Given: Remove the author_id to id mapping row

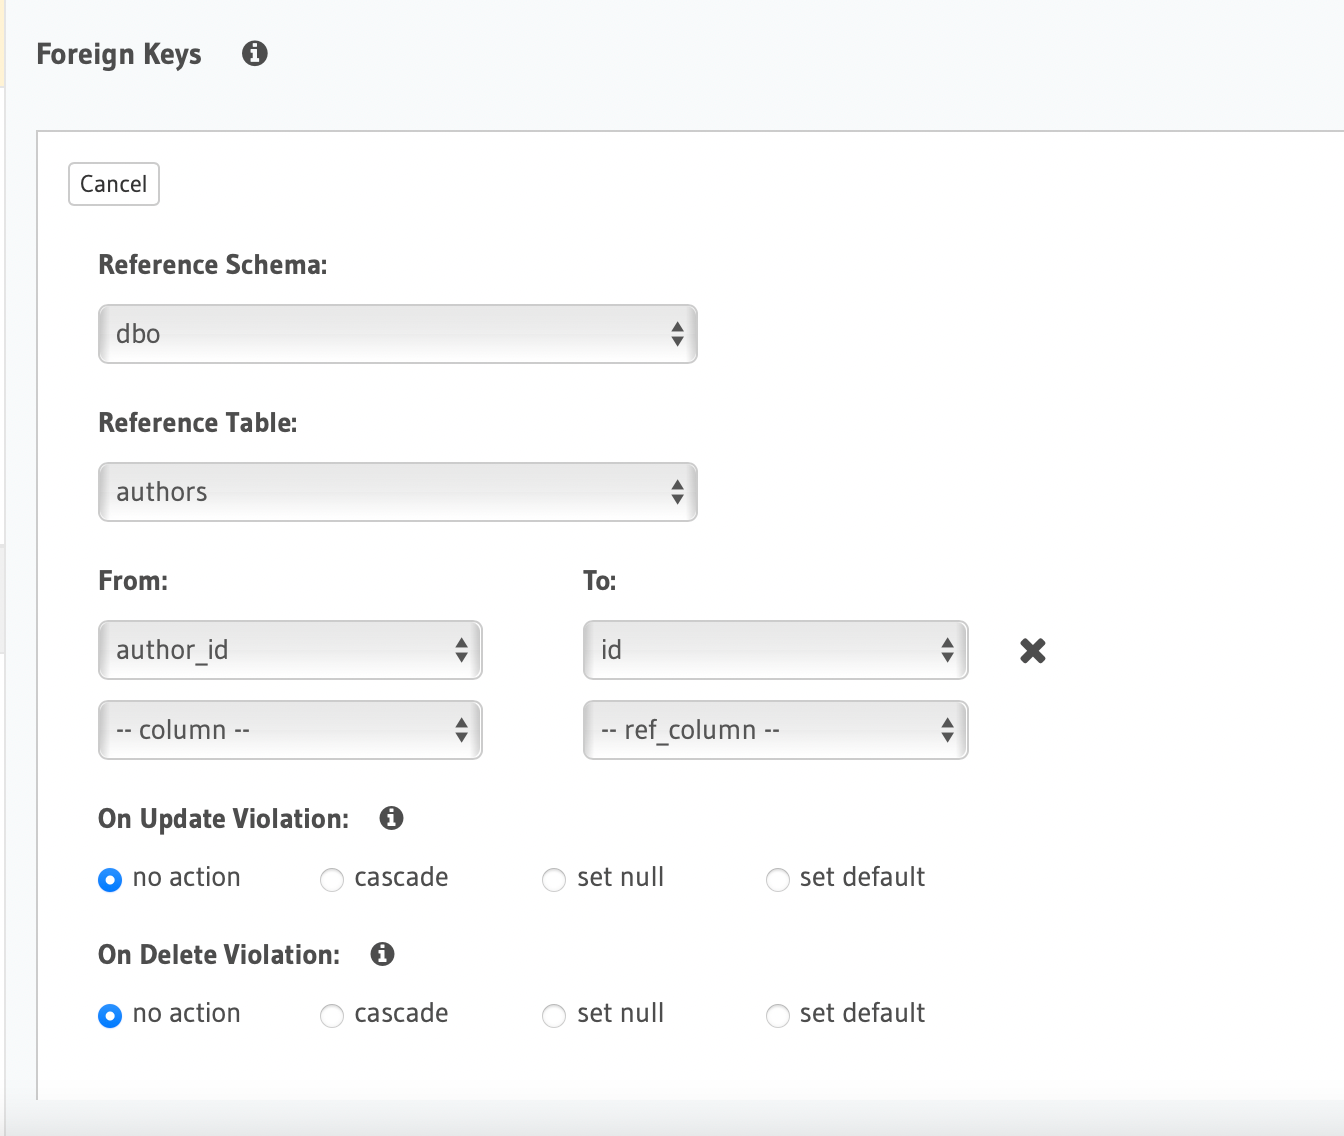Looking at the screenshot, I should click(1032, 650).
